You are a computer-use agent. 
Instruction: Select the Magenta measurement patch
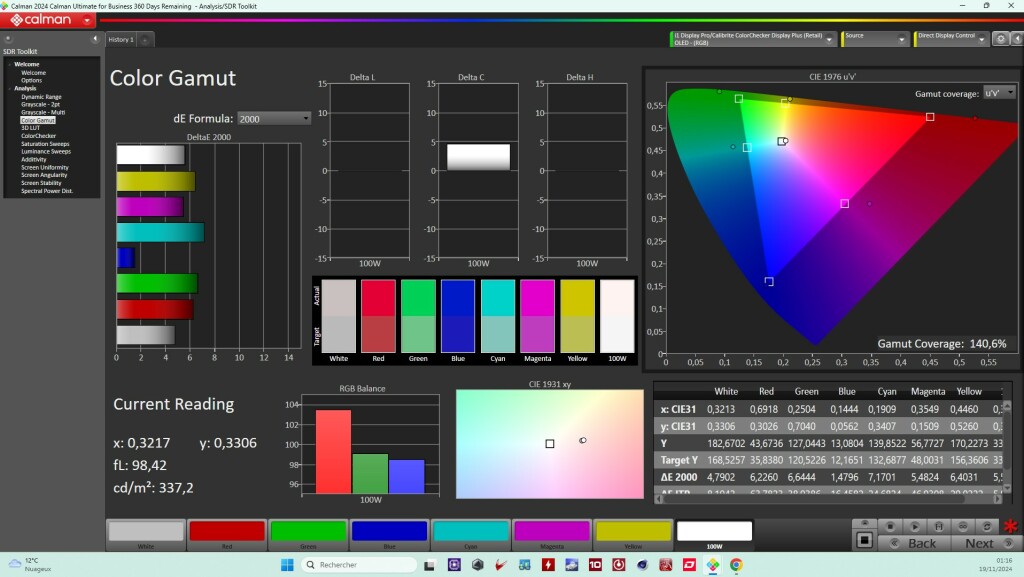coord(552,535)
